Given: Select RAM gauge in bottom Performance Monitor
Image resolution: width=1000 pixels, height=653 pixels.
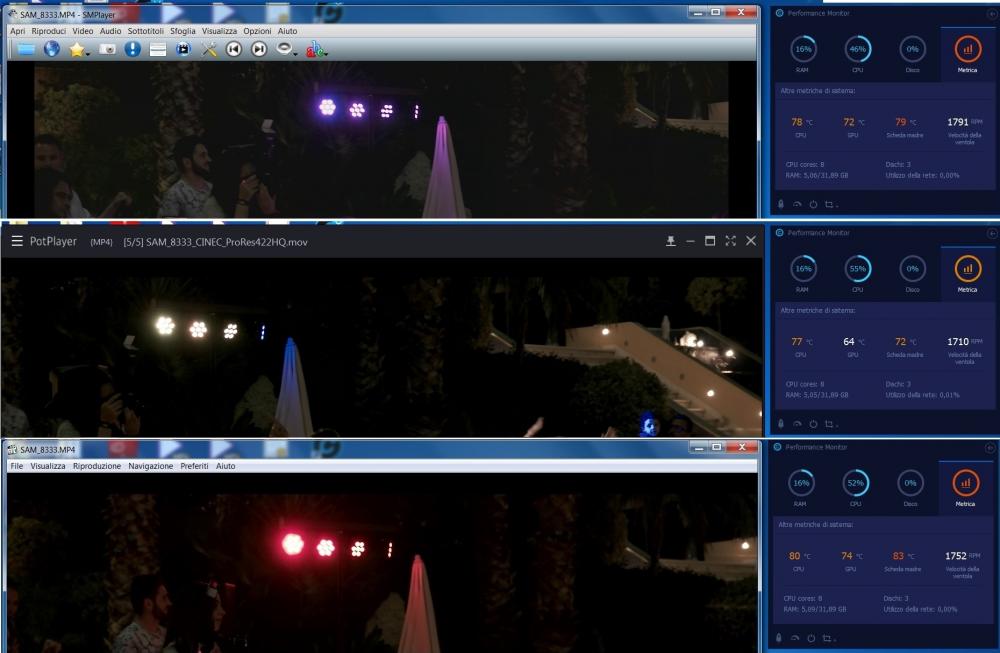Looking at the screenshot, I should pyautogui.click(x=801, y=485).
